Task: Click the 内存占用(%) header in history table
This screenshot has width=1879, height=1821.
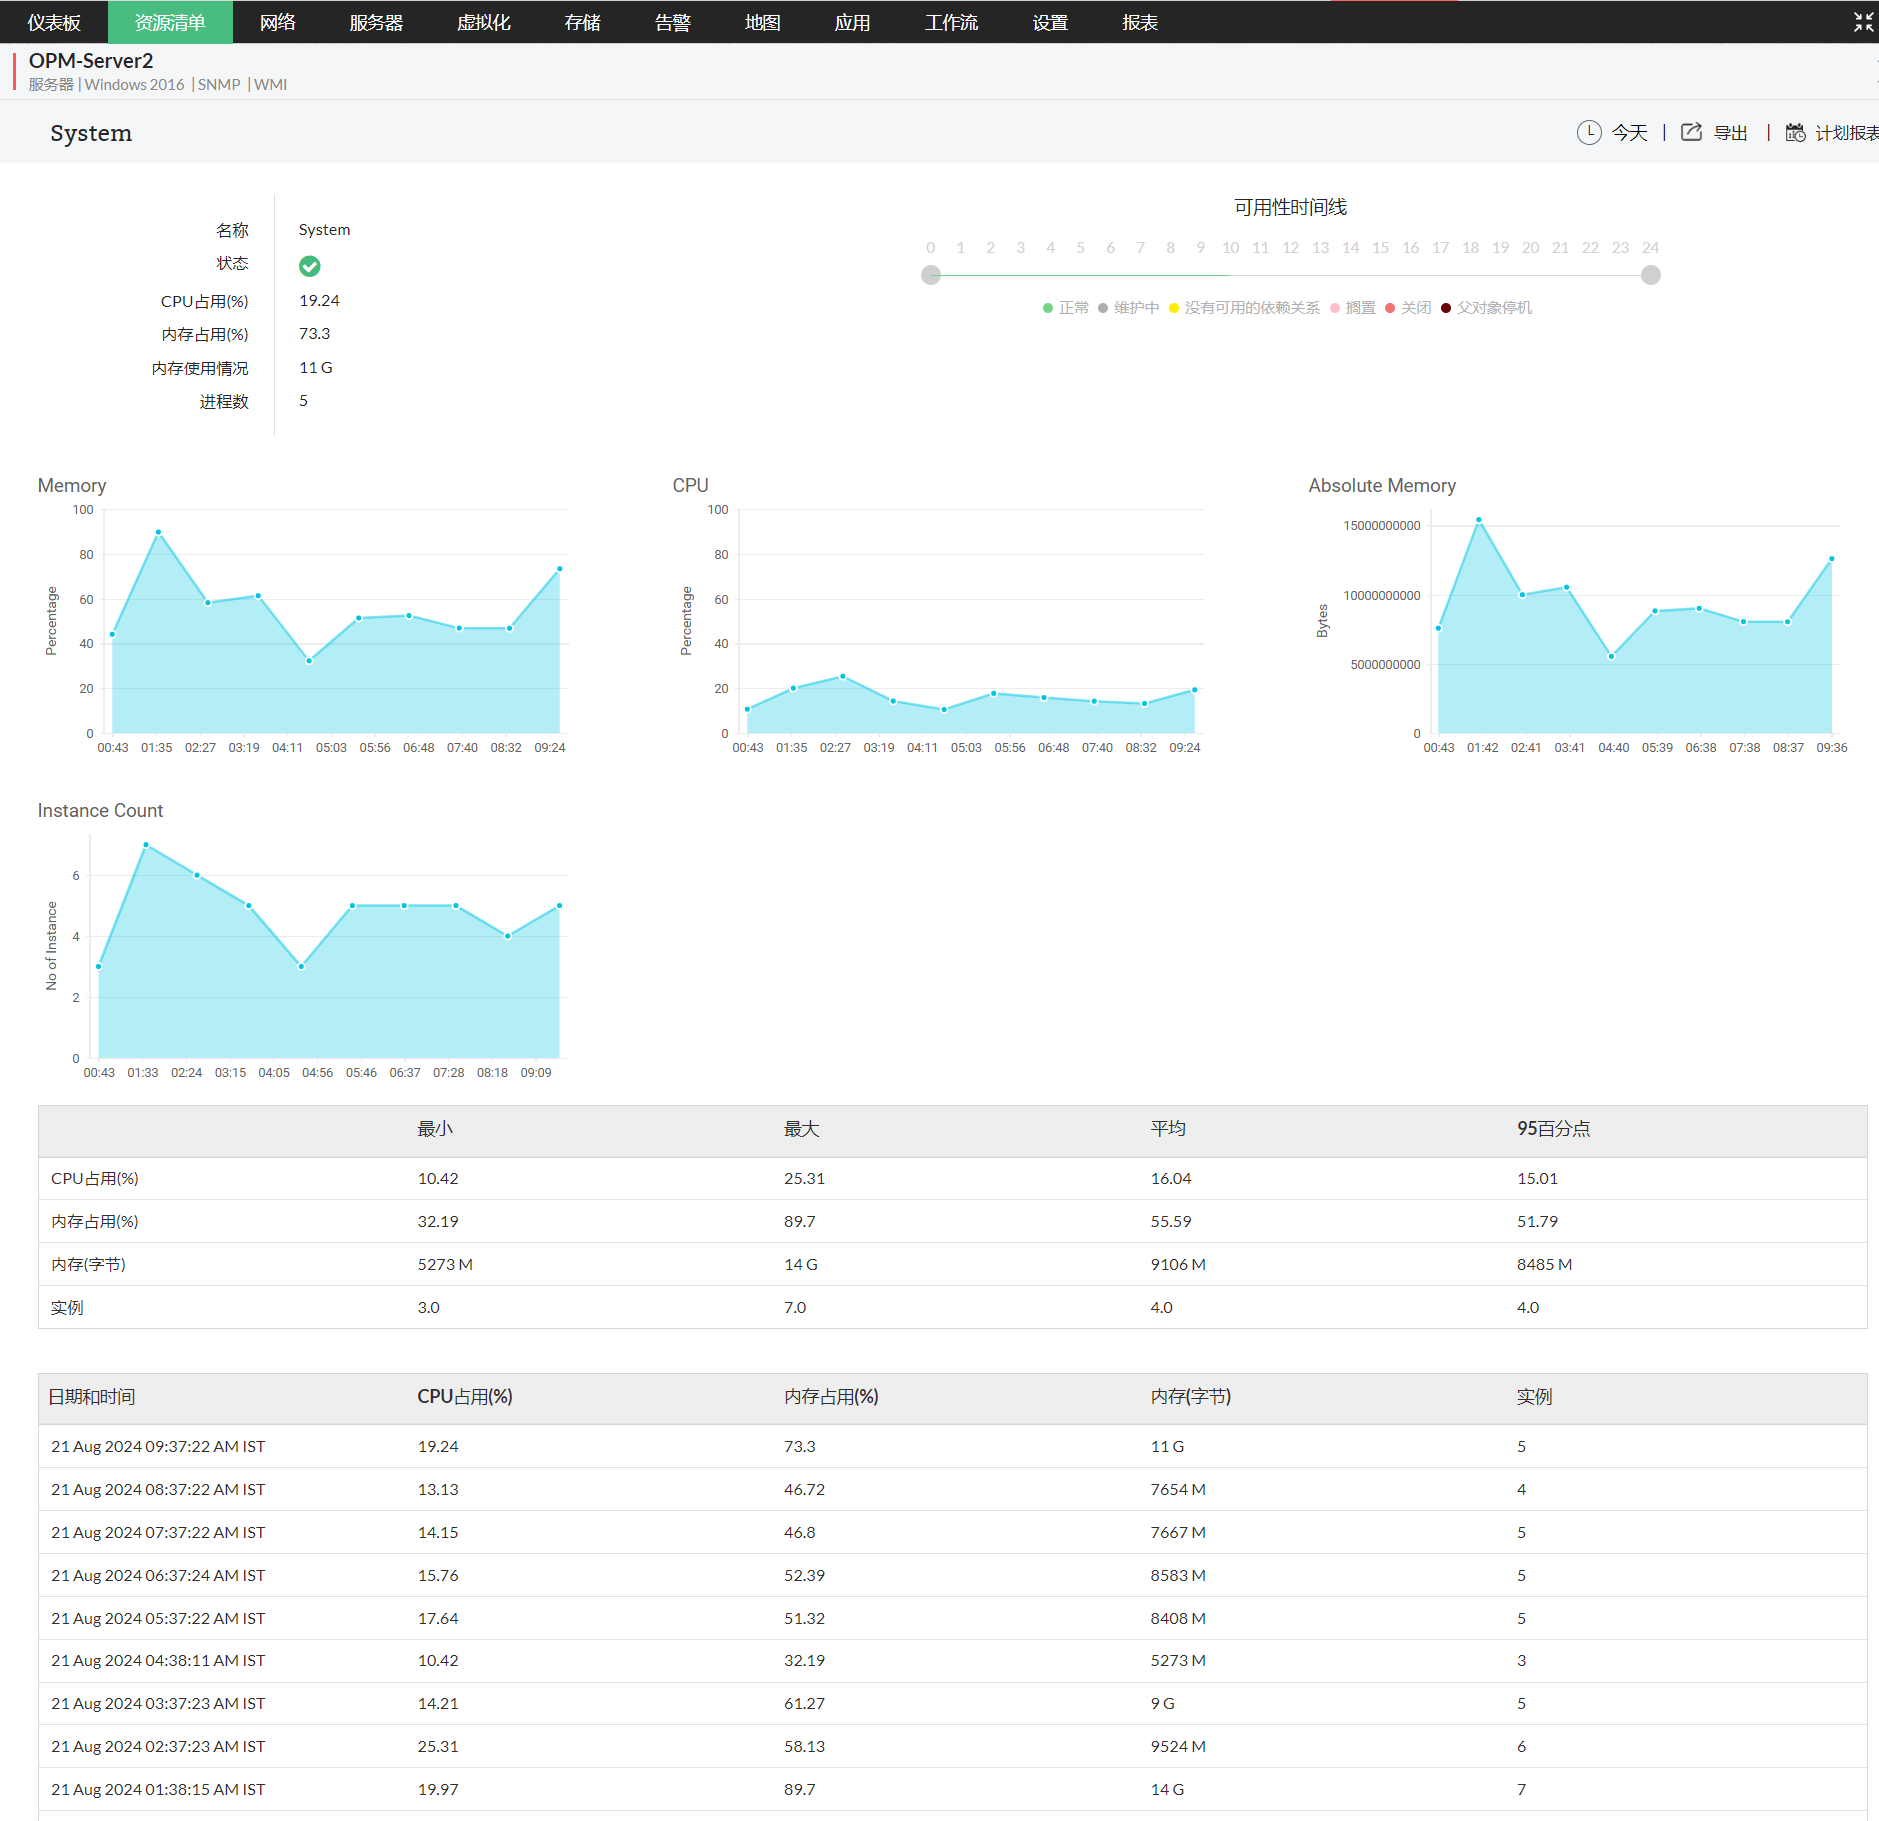Action: click(x=831, y=1397)
